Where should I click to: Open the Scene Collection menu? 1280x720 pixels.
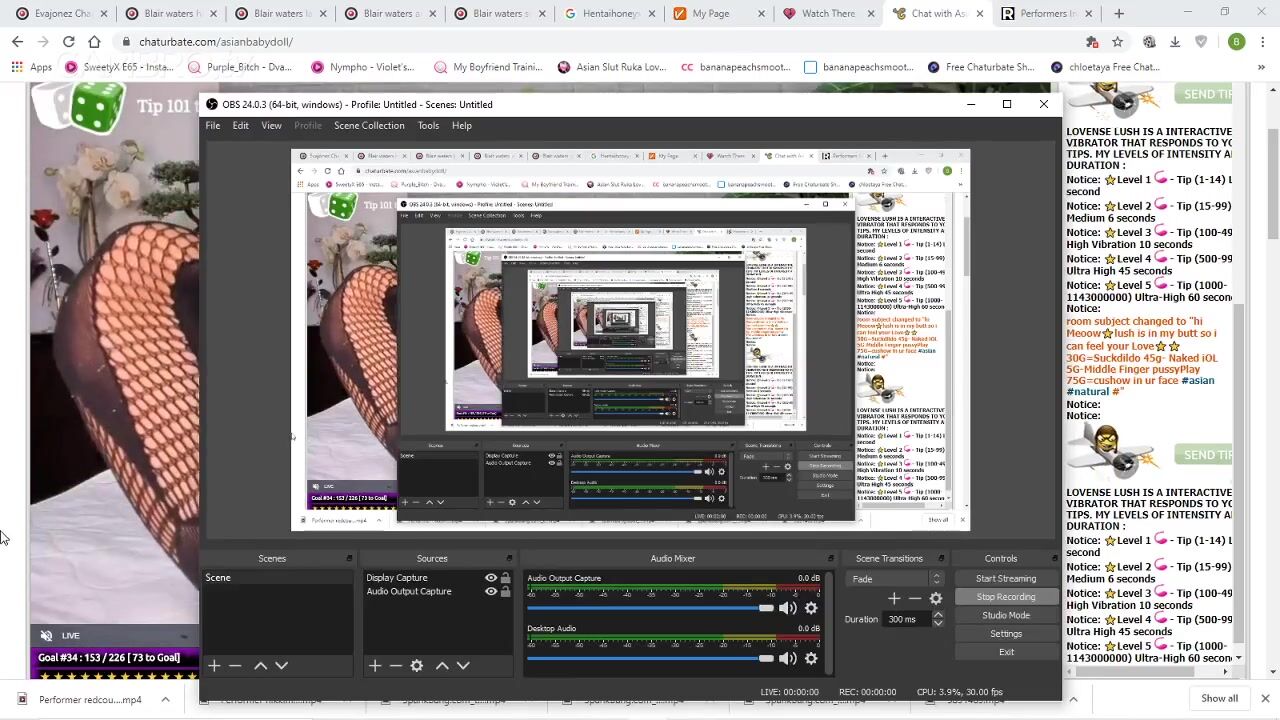(369, 126)
